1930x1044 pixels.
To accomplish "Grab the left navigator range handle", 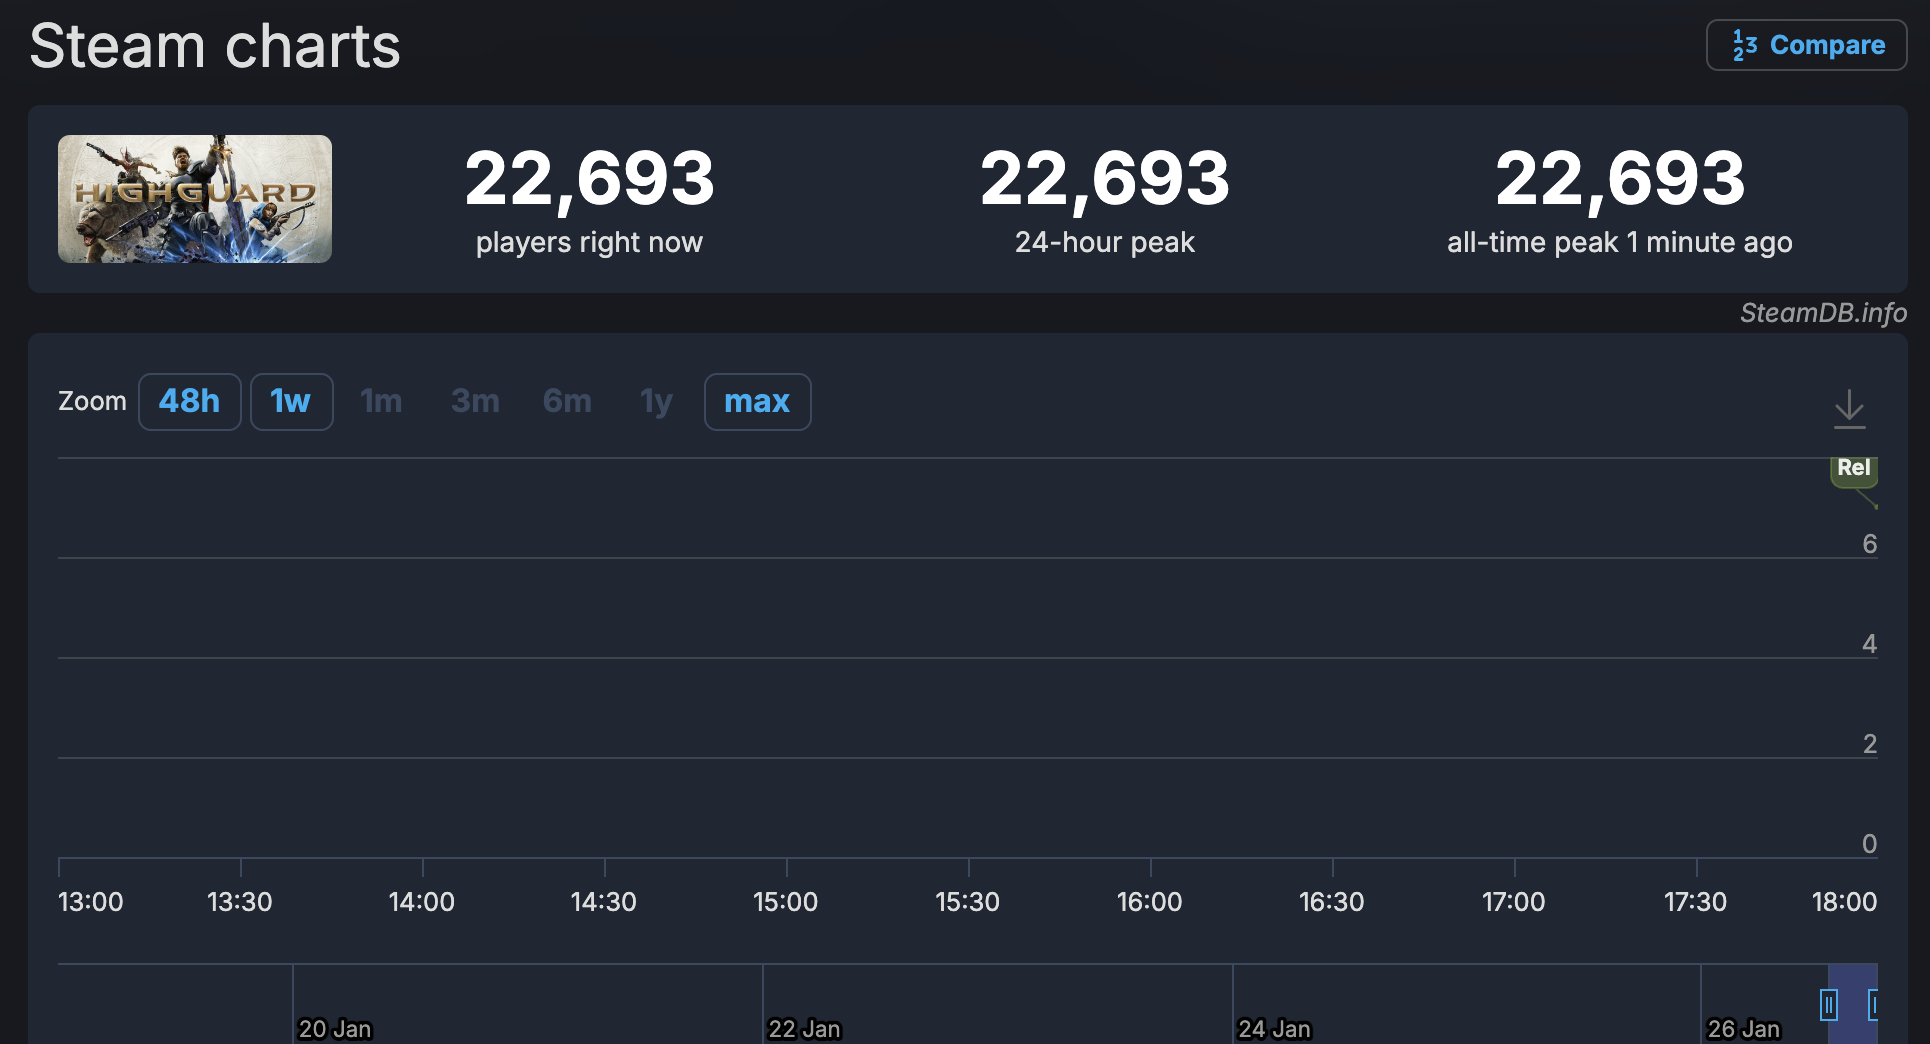I will pyautogui.click(x=1829, y=1004).
